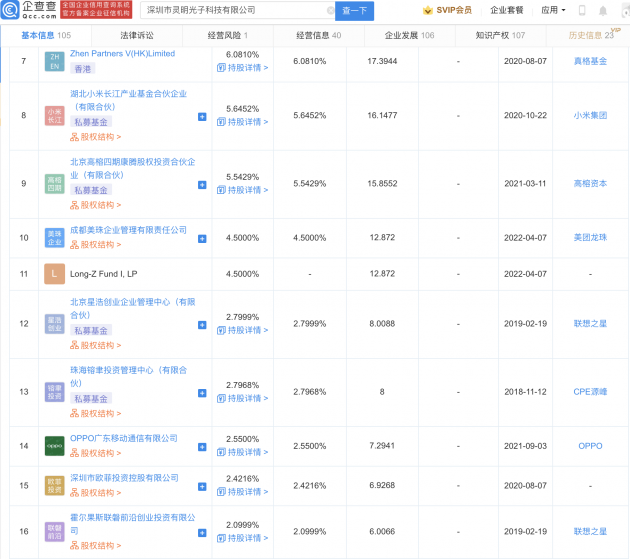Screen dimensions: 630x559
Task: View 持股详情 for the 2.7999% row
Action: [242, 330]
